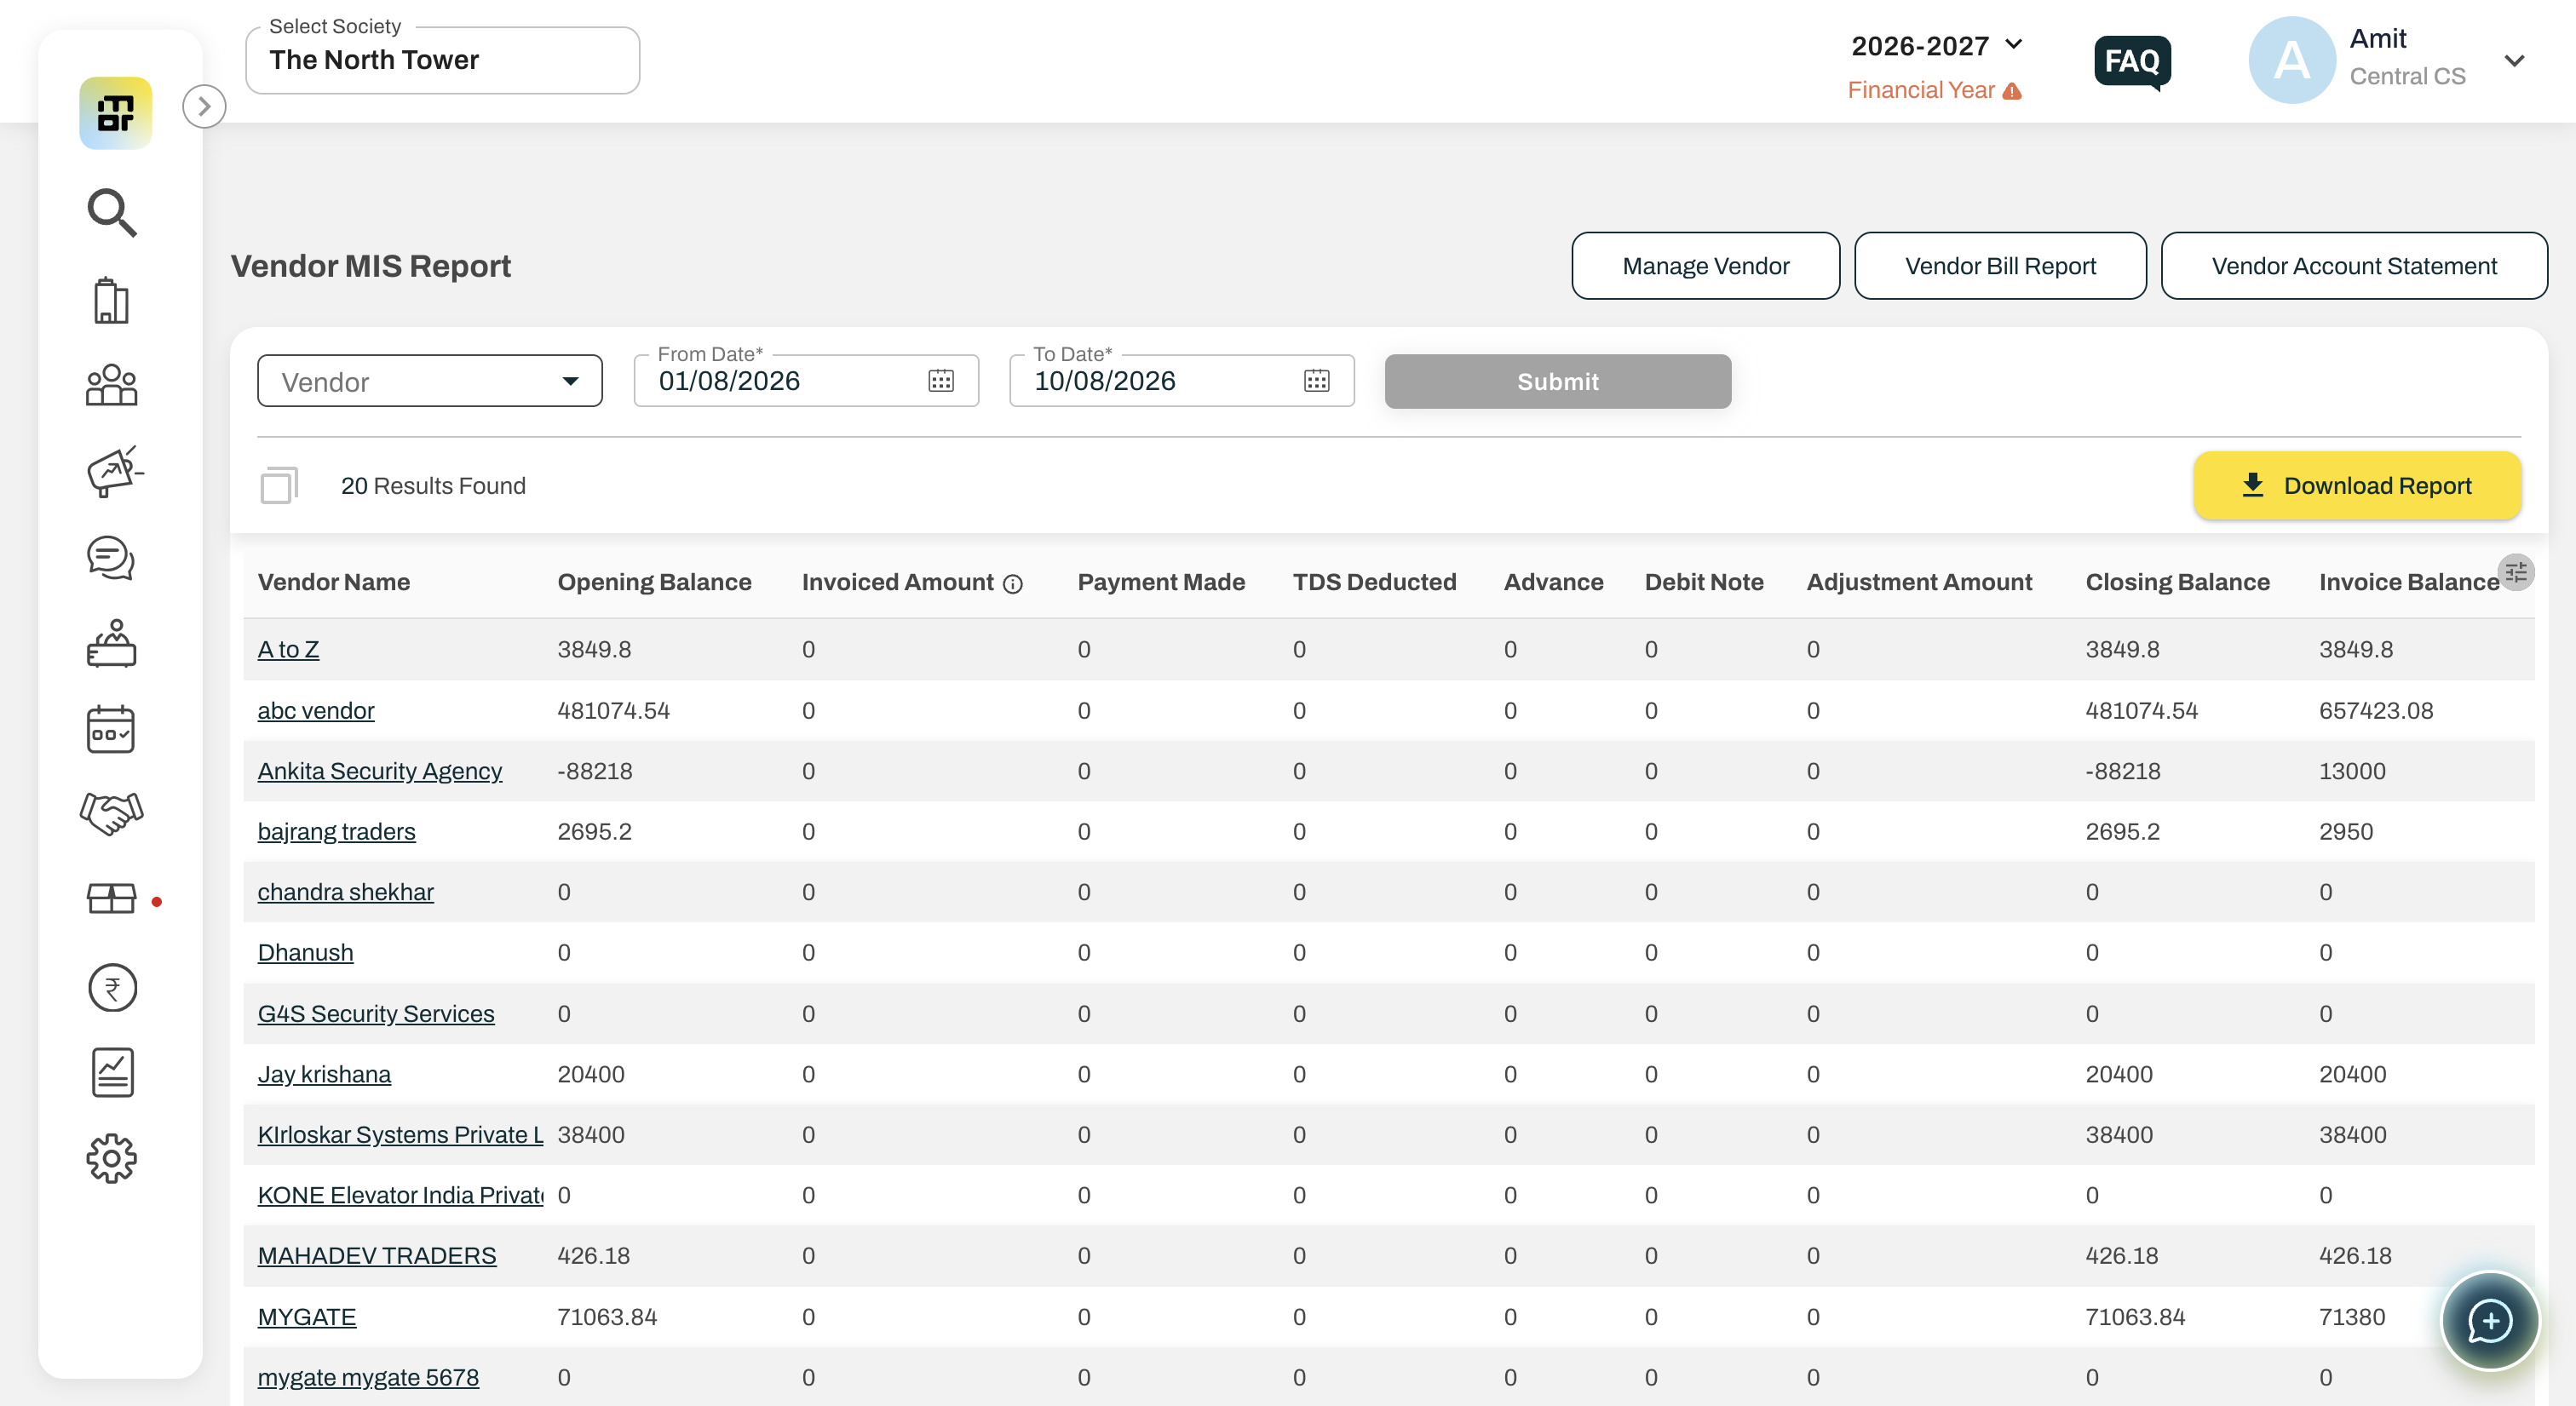Open the chat bubbles icon in sidebar

(x=111, y=558)
